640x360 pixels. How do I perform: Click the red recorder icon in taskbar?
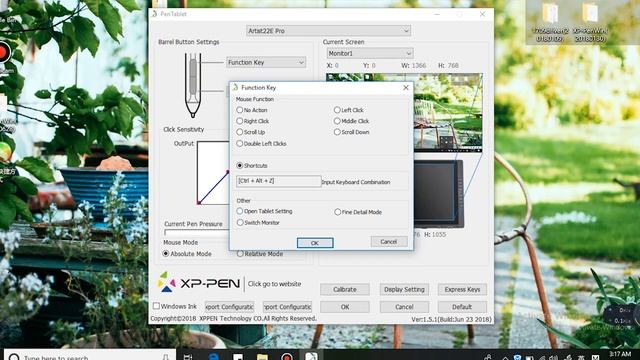(x=287, y=356)
